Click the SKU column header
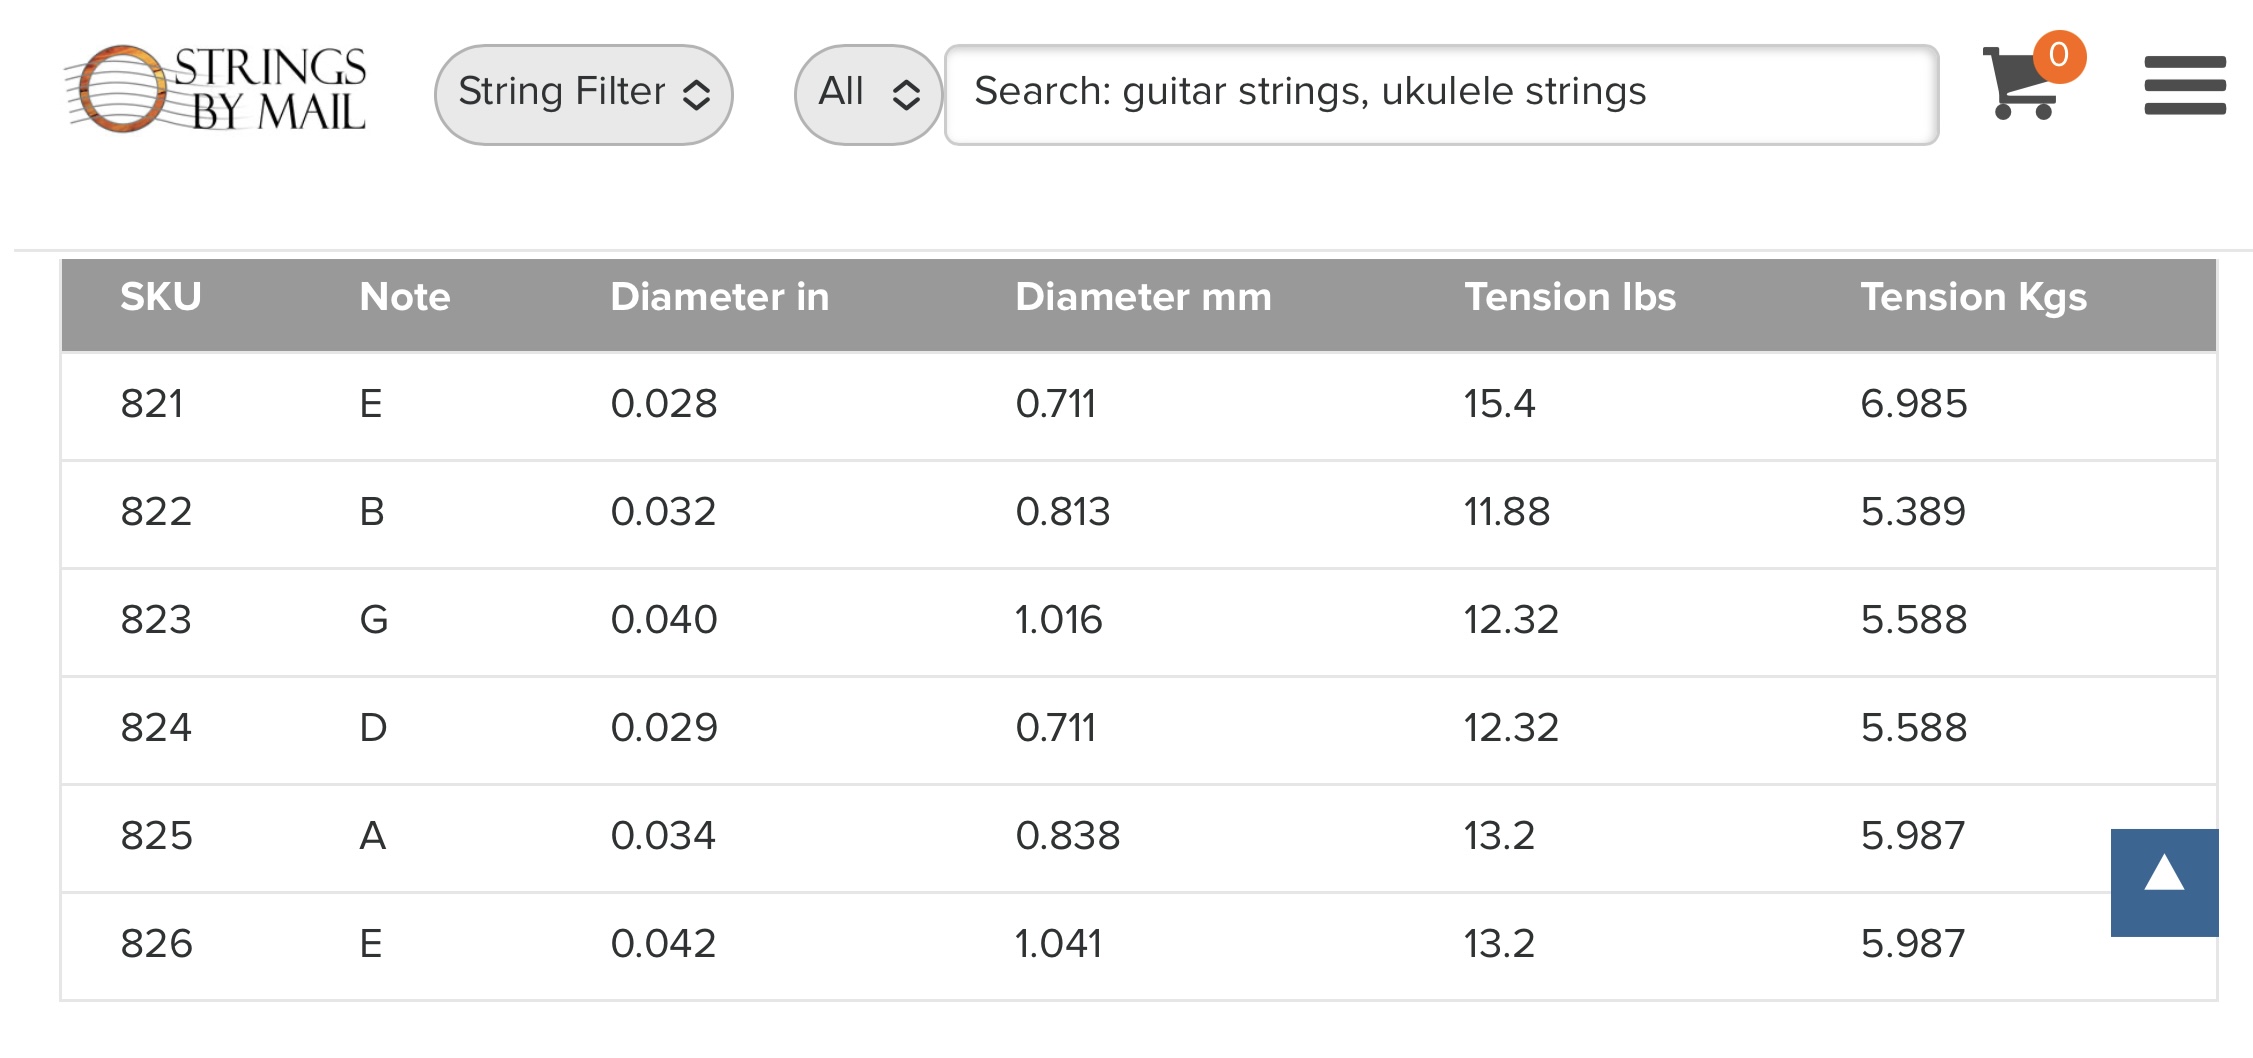Viewport: 2253px width, 1058px height. click(x=161, y=297)
